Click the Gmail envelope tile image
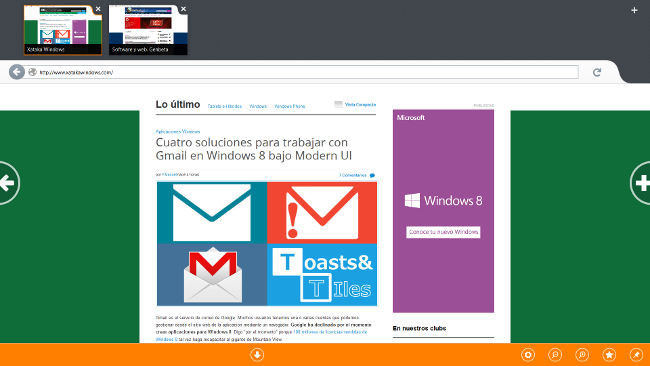 tap(212, 274)
